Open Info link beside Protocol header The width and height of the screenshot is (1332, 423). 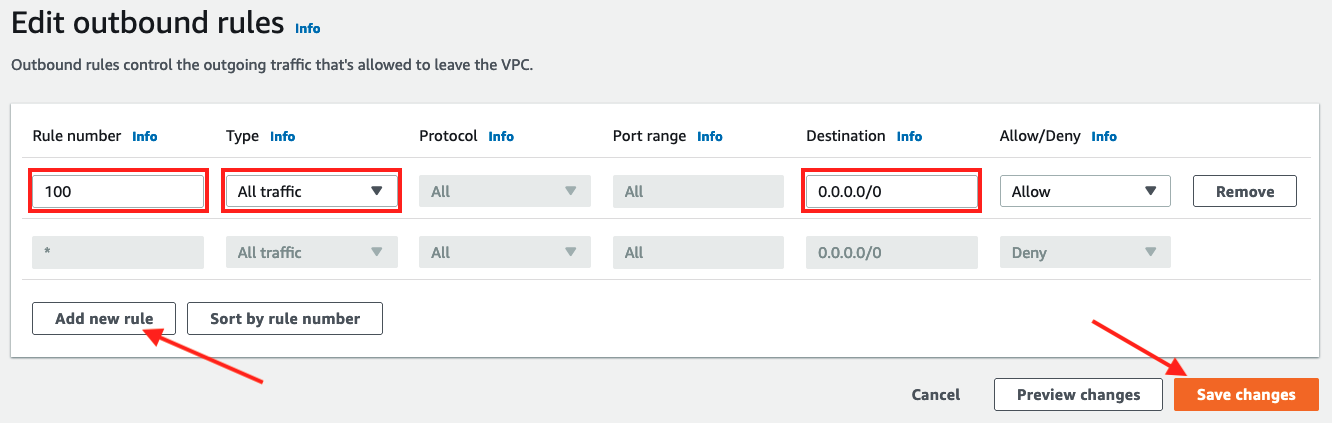[501, 136]
